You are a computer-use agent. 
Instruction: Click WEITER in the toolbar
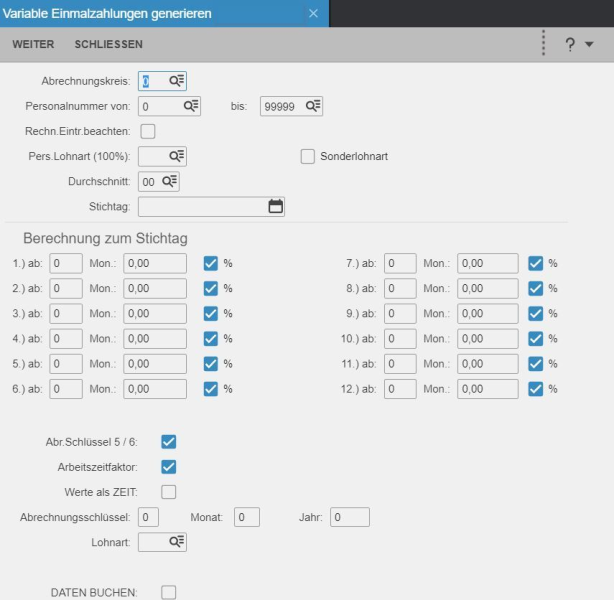pos(33,44)
